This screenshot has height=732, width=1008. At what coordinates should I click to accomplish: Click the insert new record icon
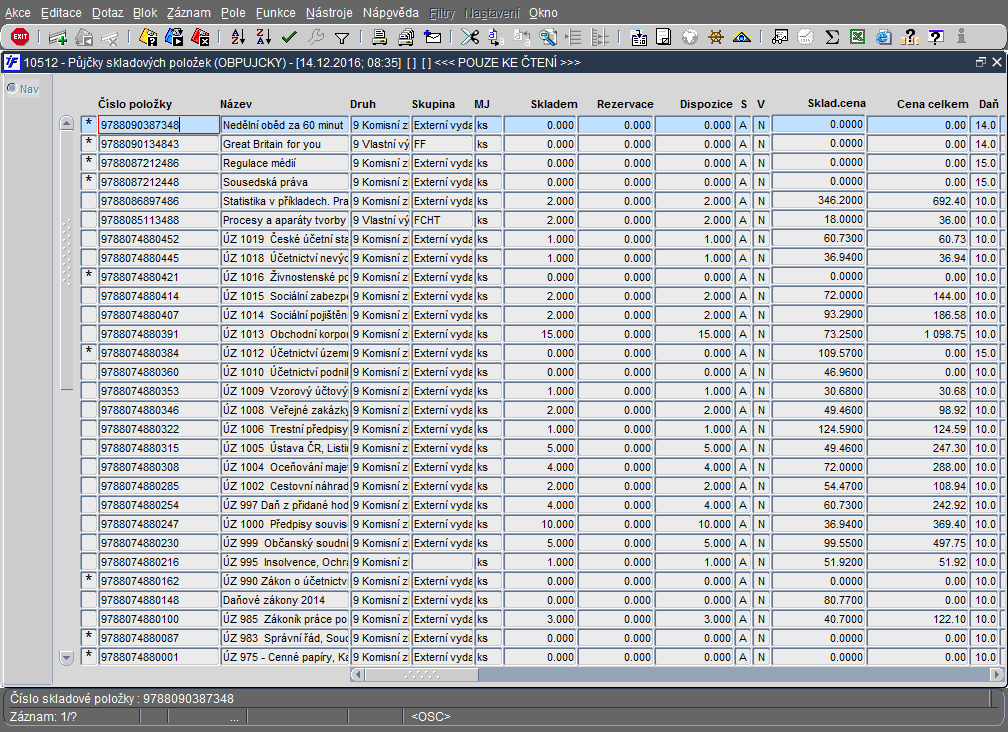click(x=58, y=38)
